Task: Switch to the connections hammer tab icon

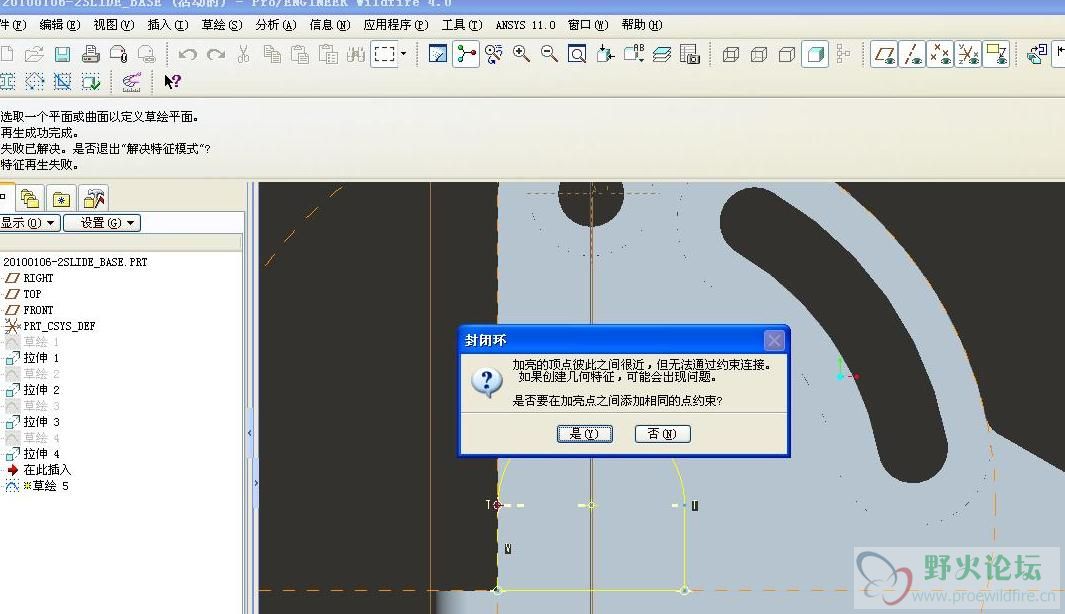Action: click(x=93, y=198)
